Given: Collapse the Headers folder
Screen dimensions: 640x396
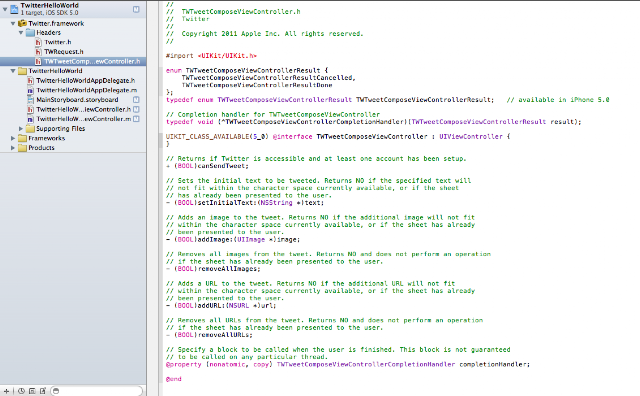Looking at the screenshot, I should point(21,33).
